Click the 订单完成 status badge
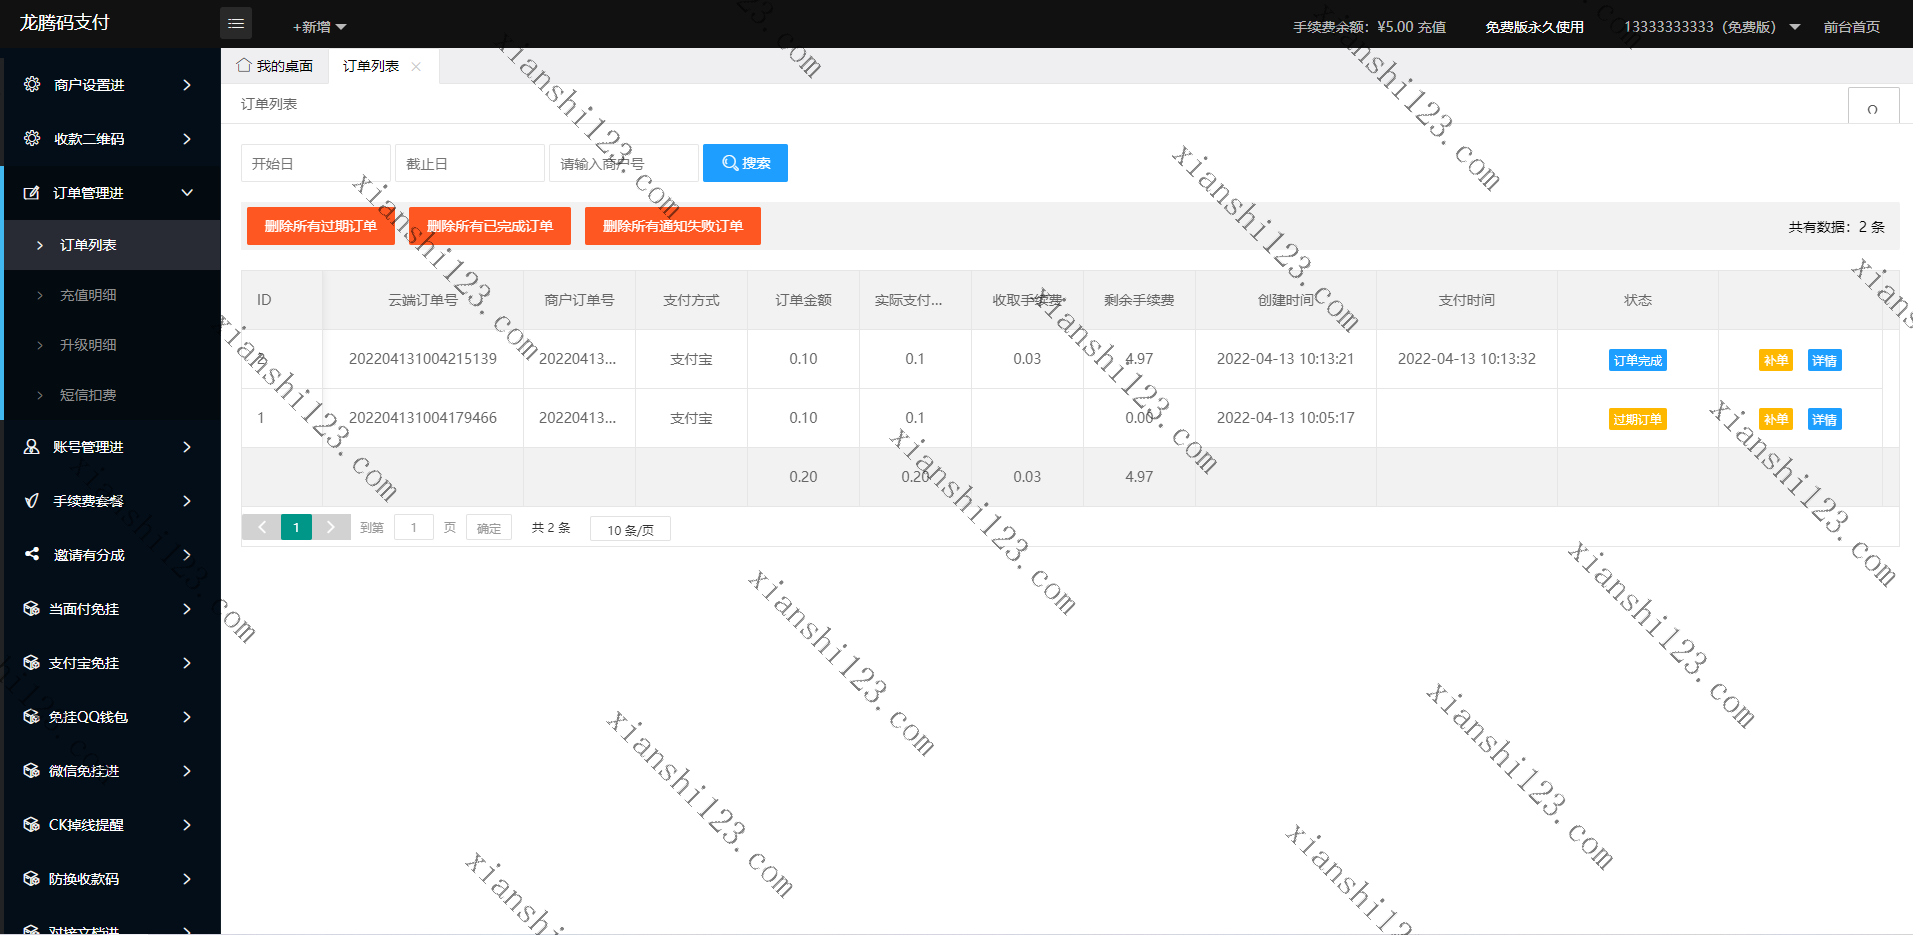This screenshot has height=935, width=1913. tap(1638, 360)
